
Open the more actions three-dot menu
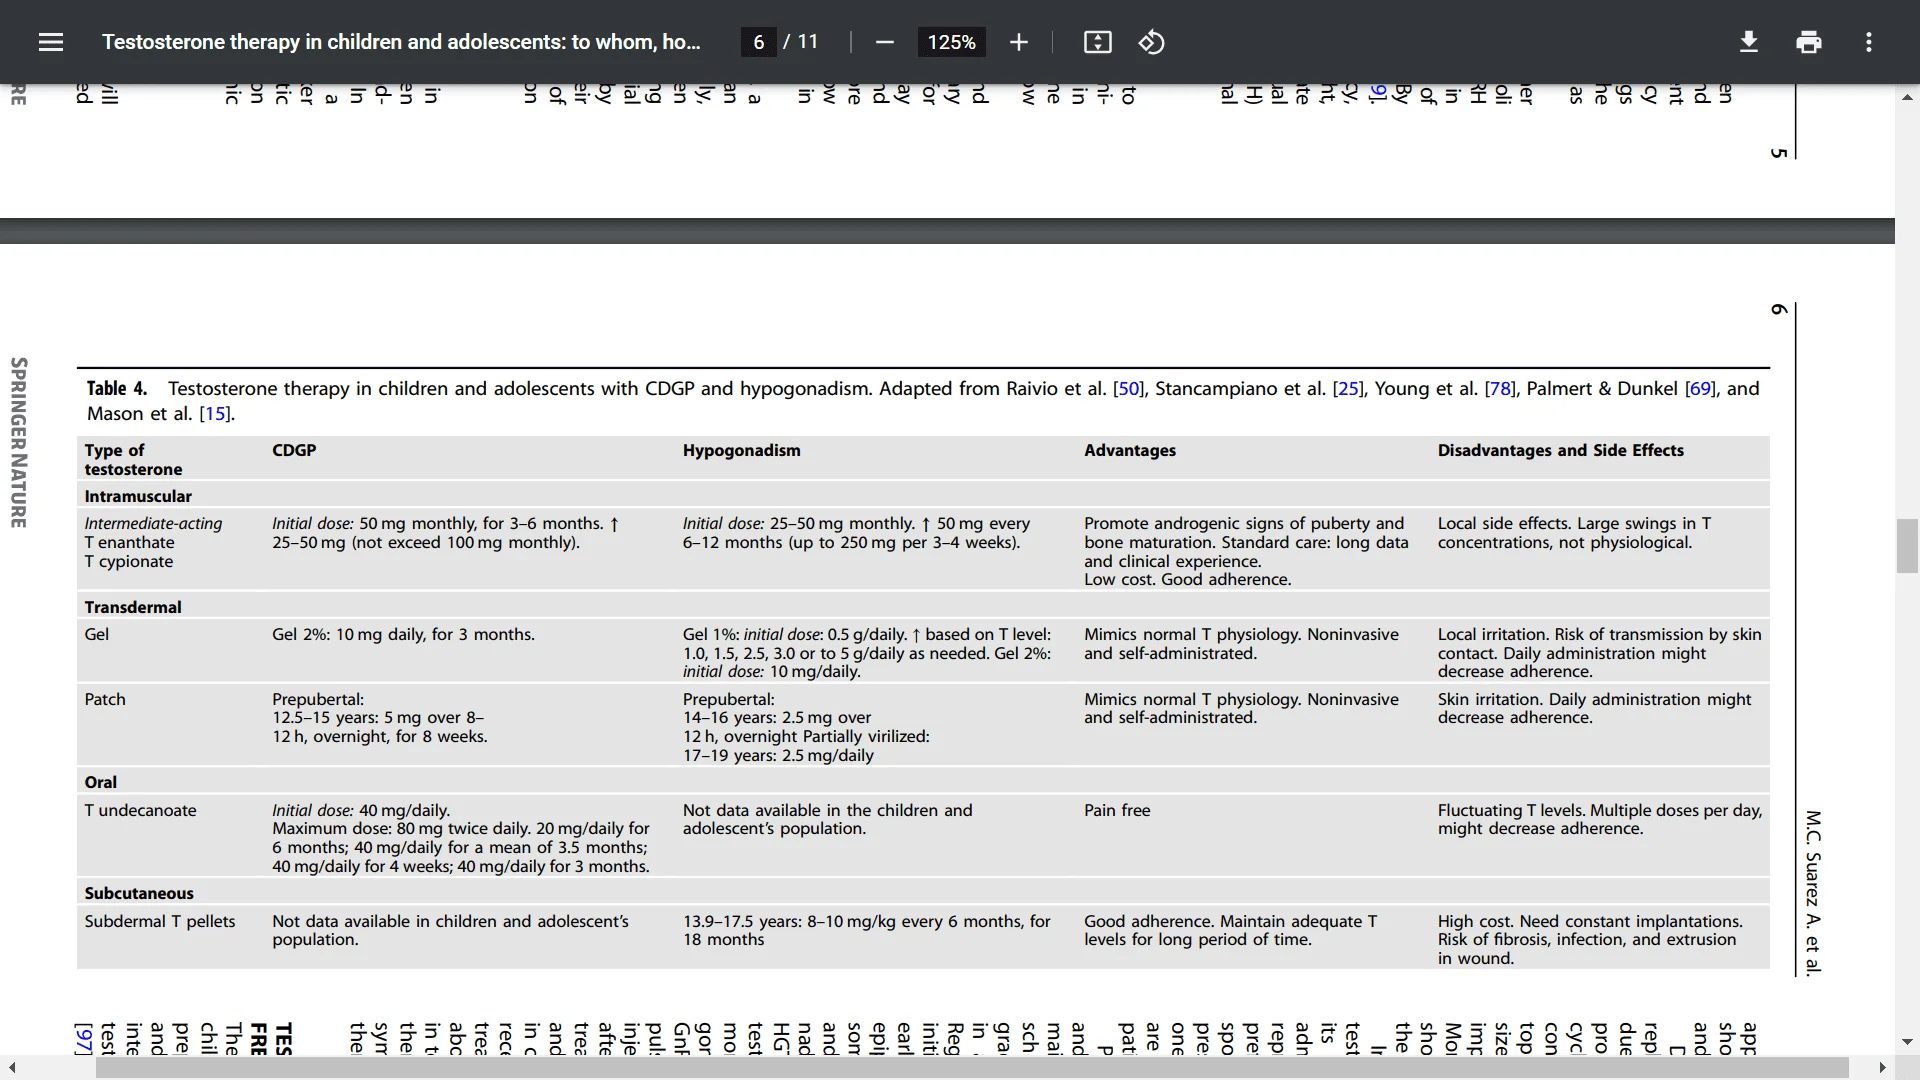1868,42
